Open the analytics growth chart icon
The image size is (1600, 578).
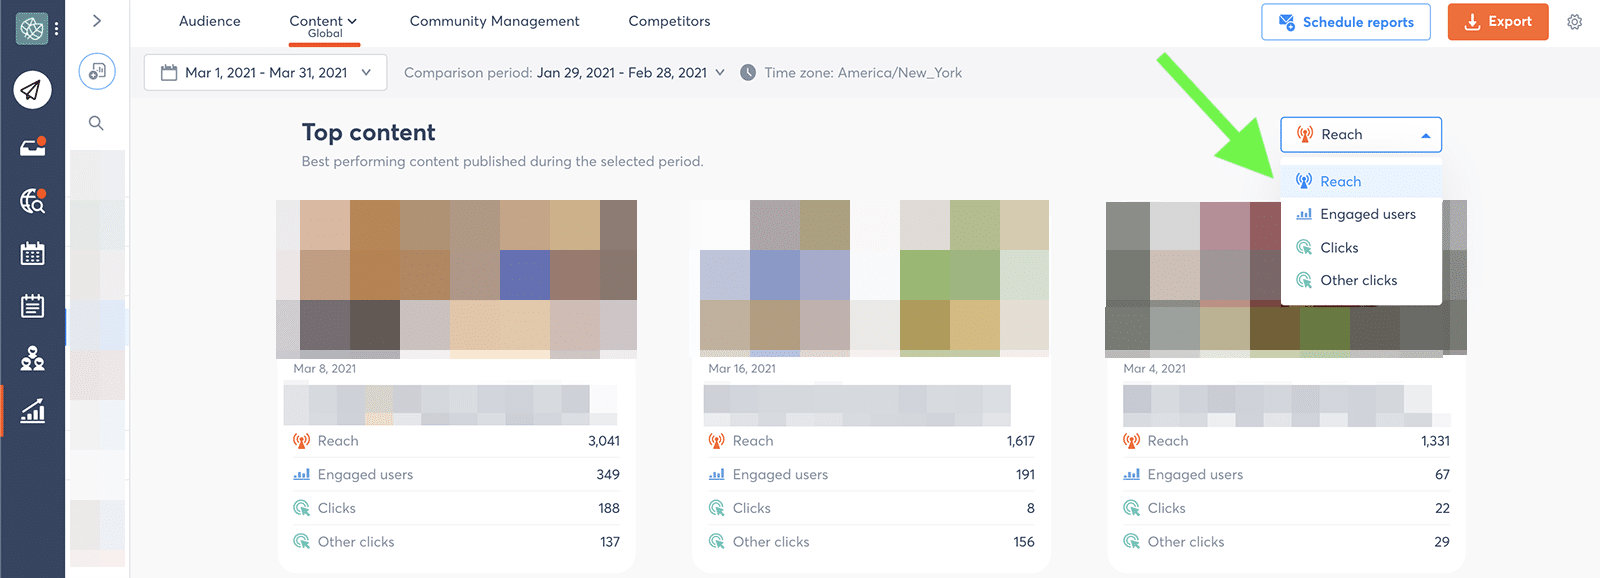coord(32,410)
